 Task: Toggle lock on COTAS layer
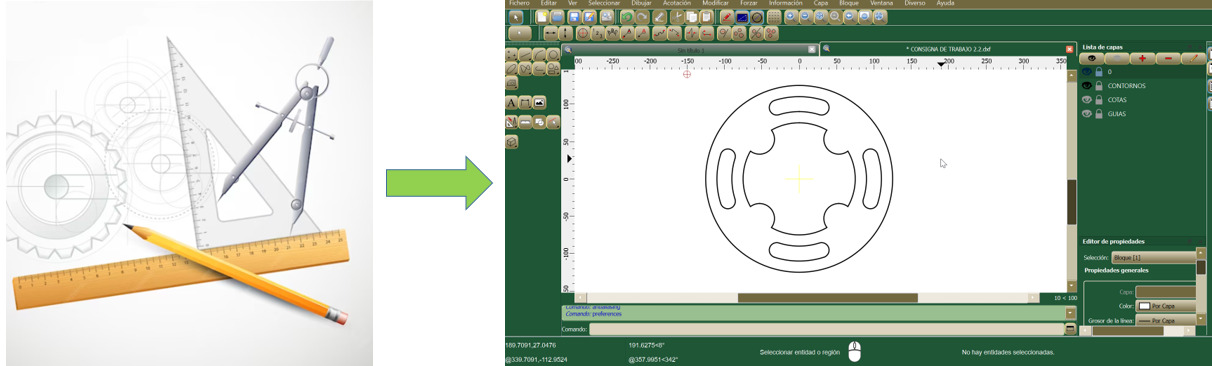1099,100
